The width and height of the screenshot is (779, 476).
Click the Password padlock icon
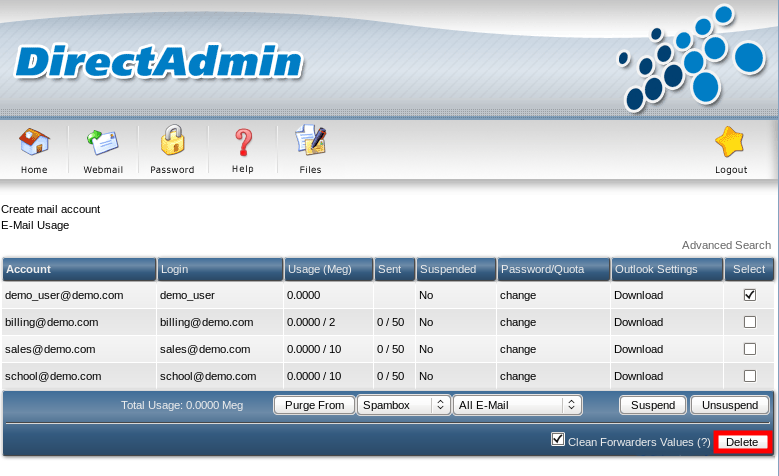click(x=172, y=143)
